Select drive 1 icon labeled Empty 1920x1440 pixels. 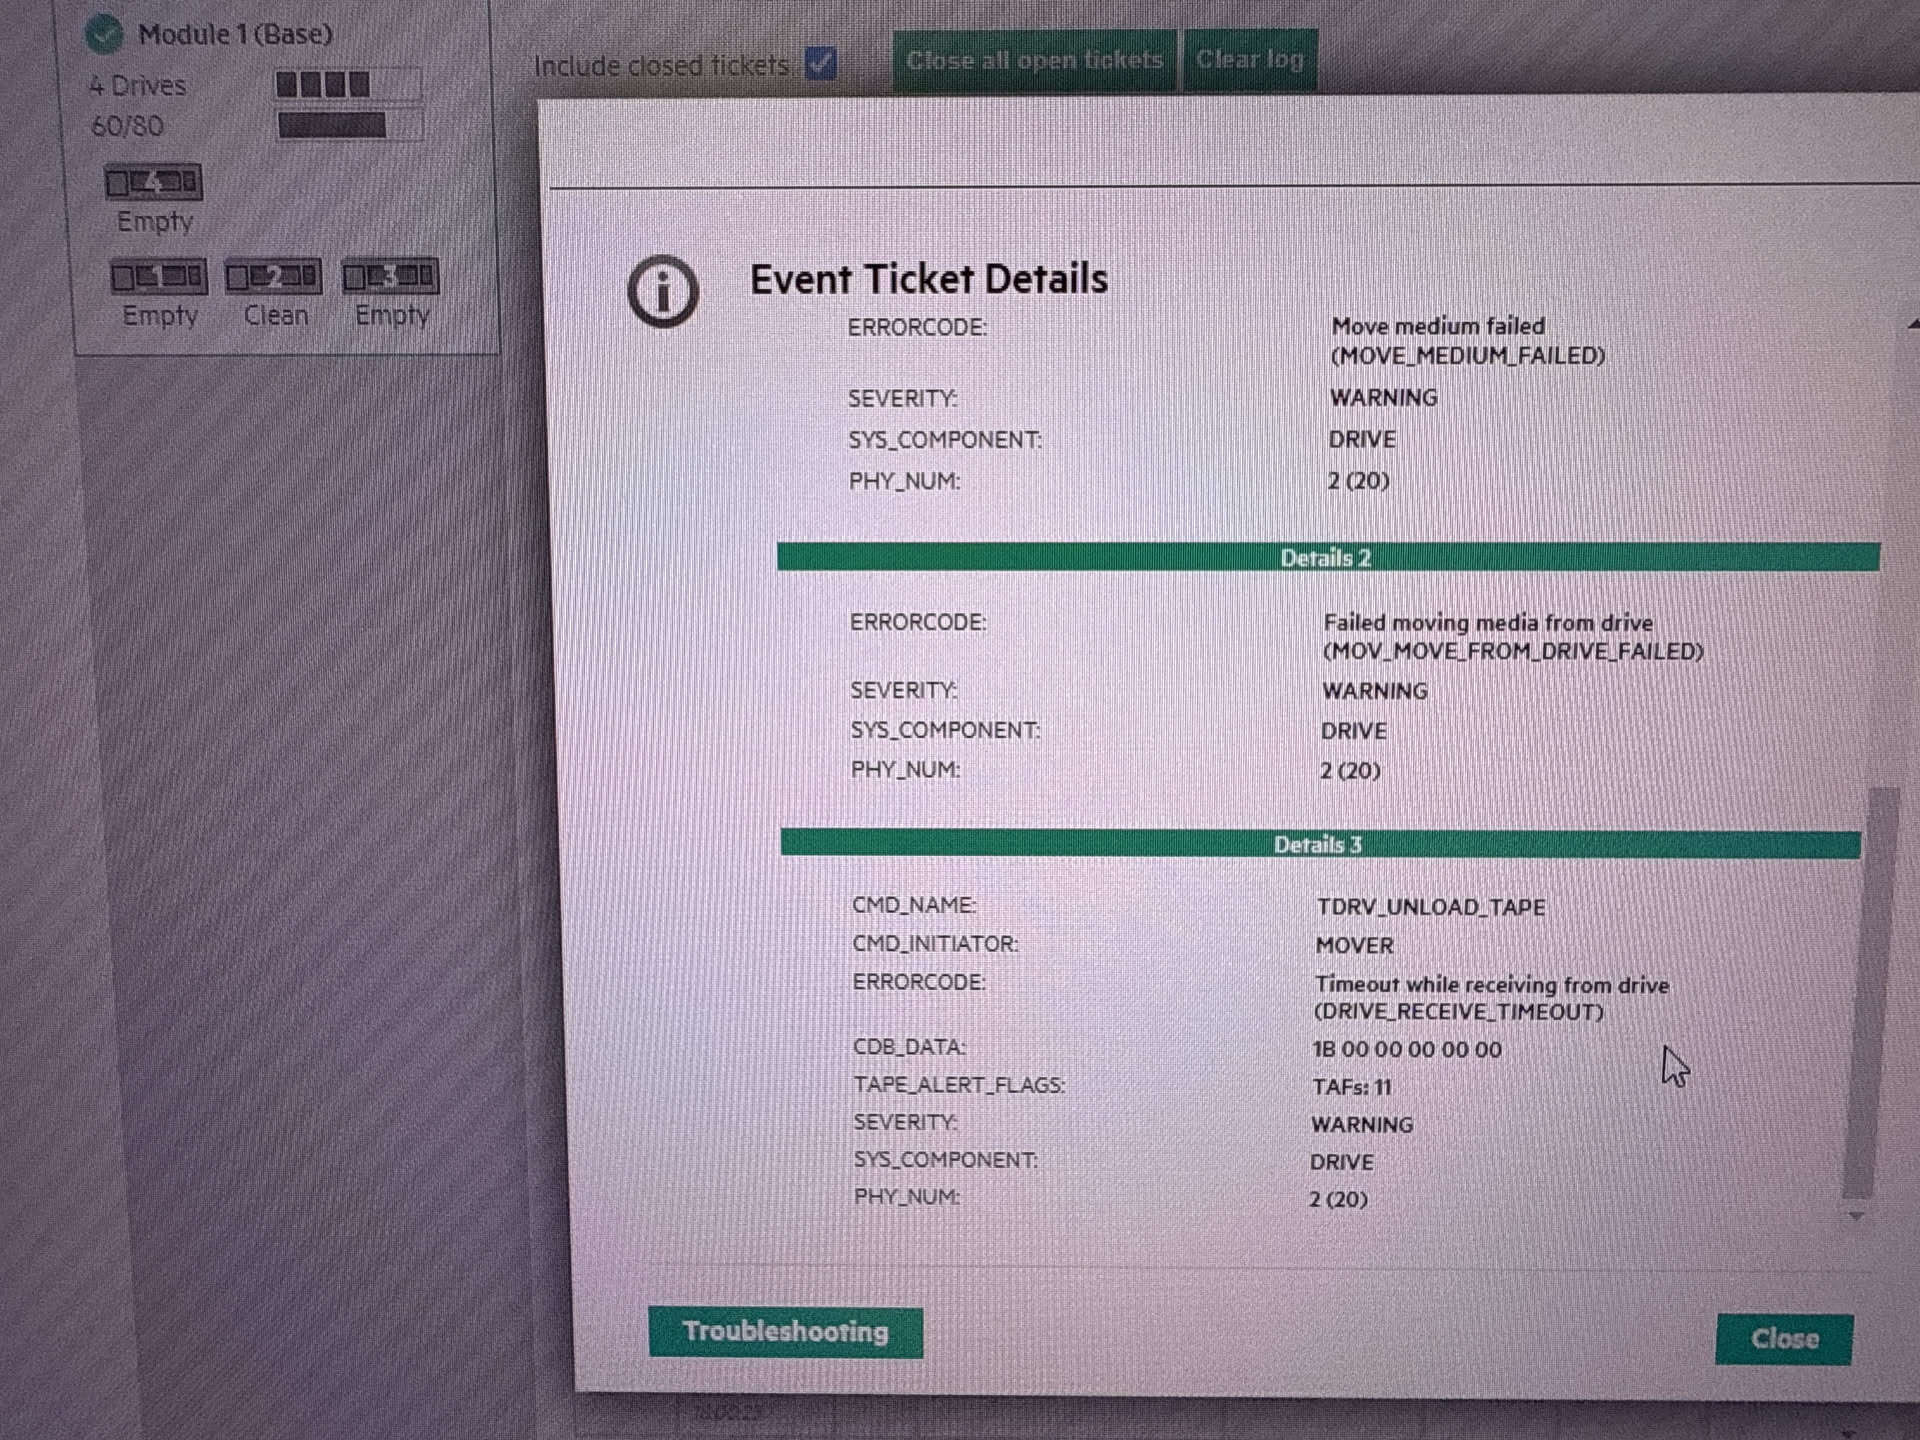[x=158, y=277]
